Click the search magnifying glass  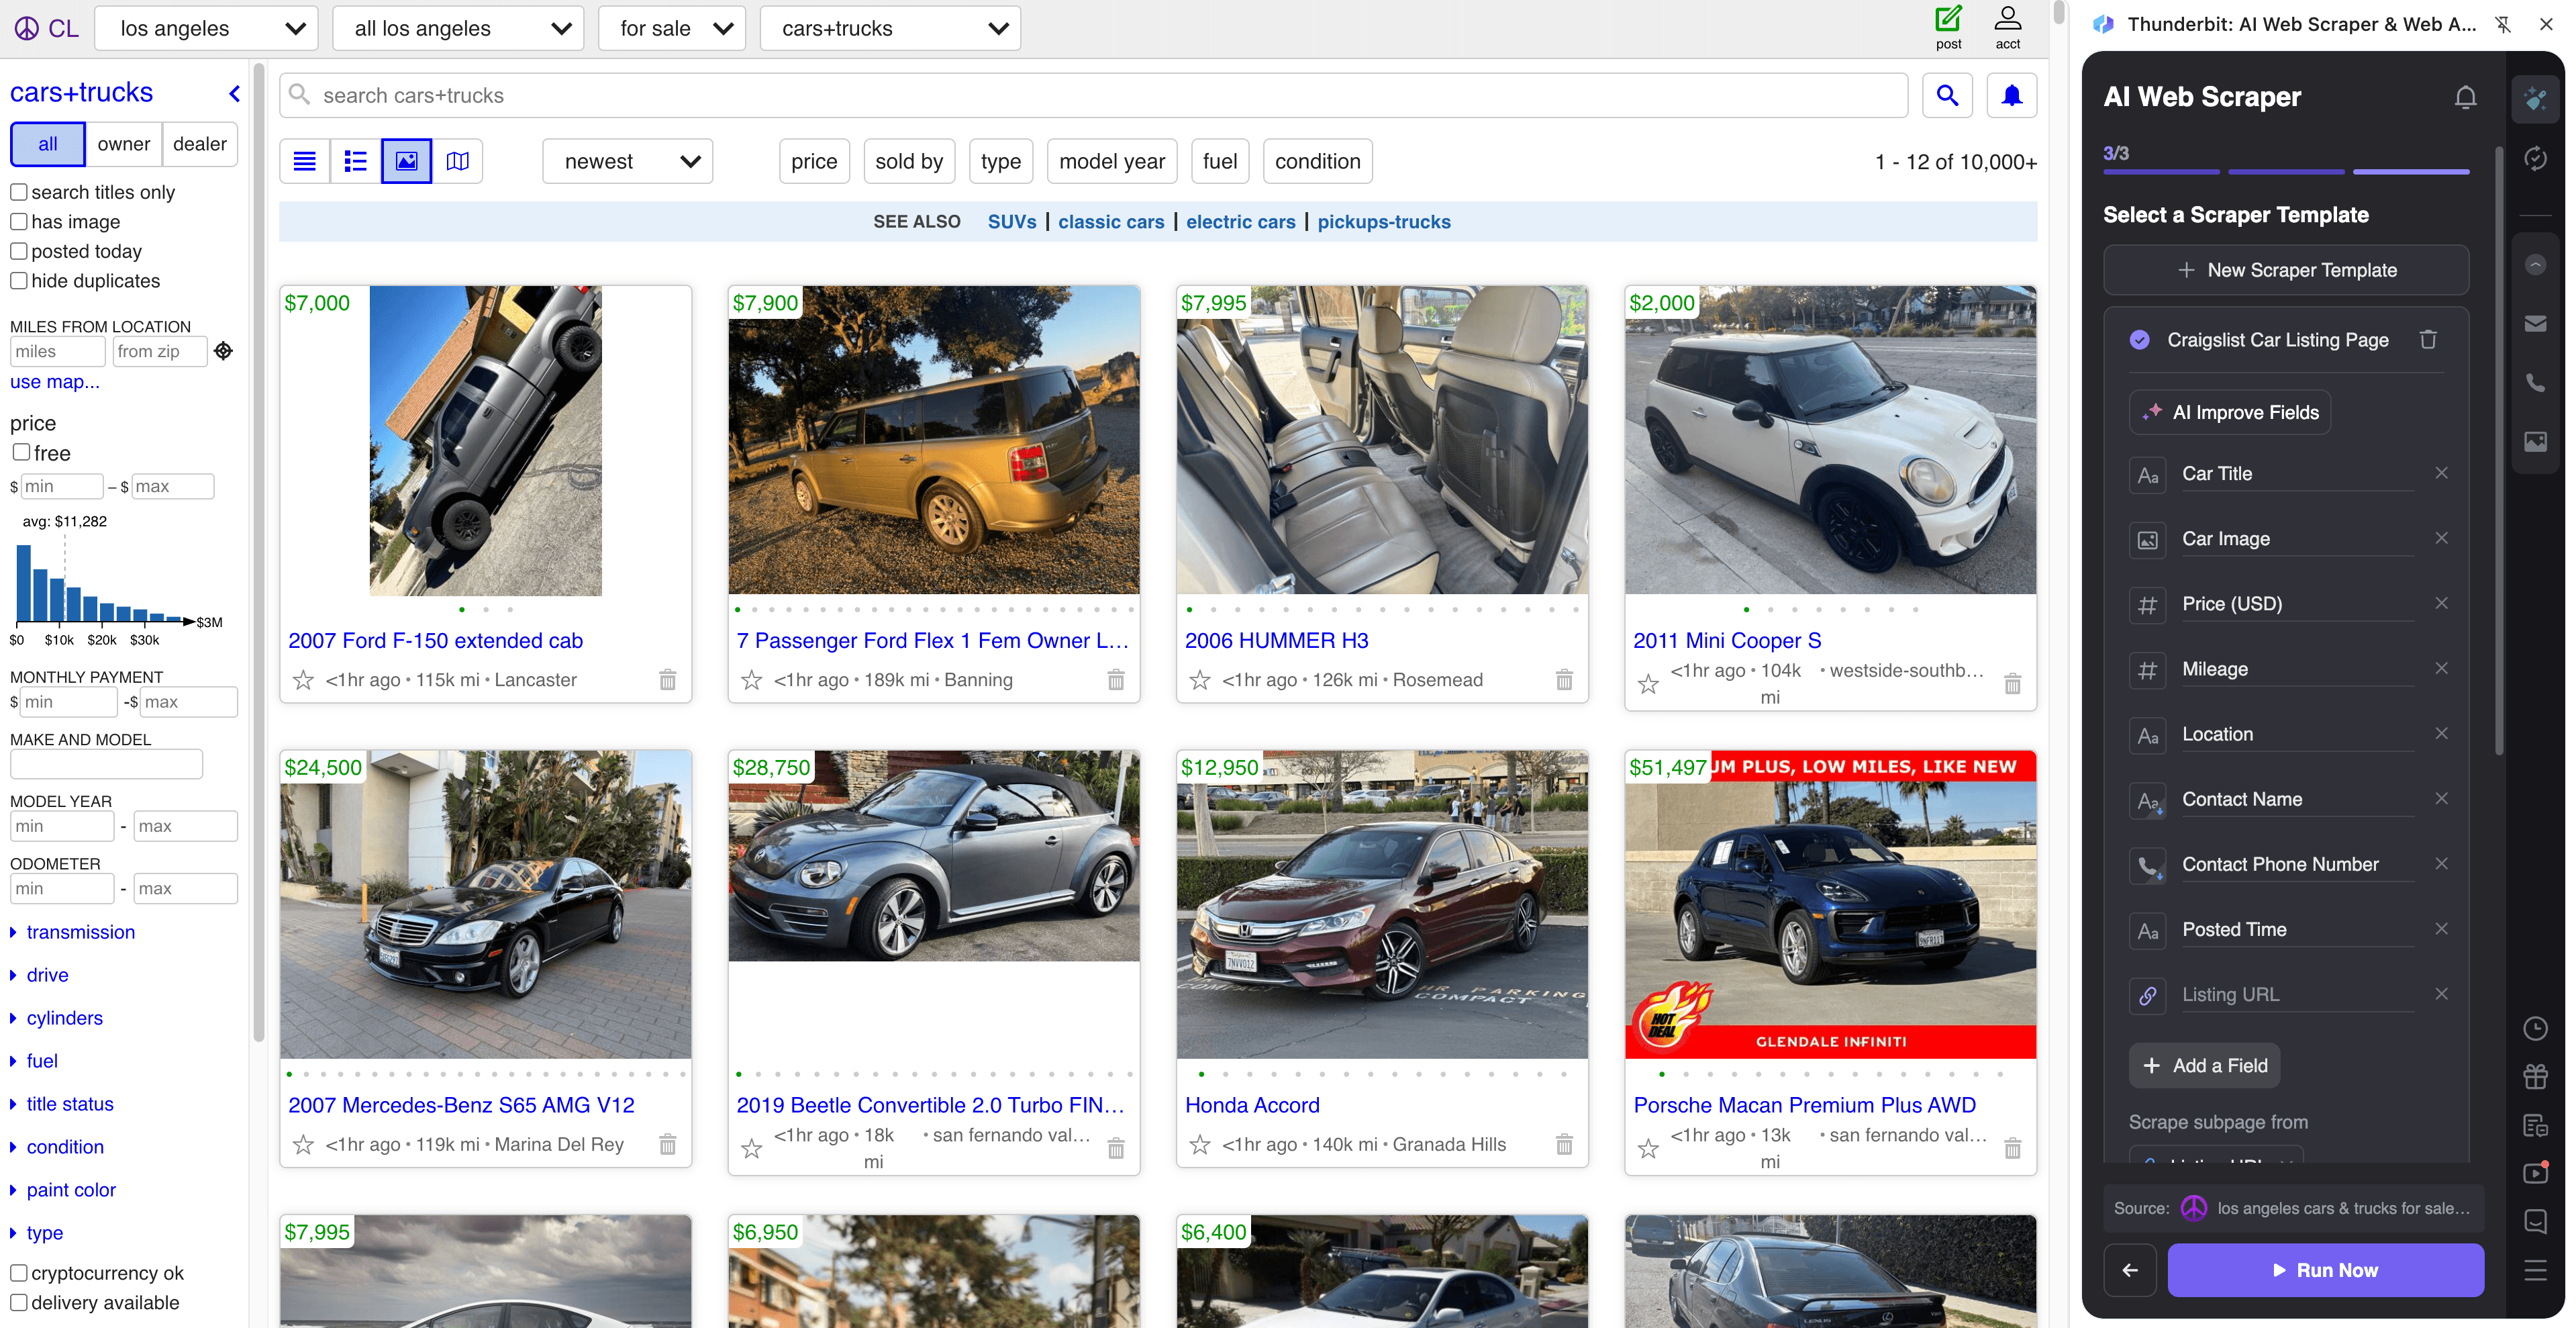pyautogui.click(x=1947, y=95)
